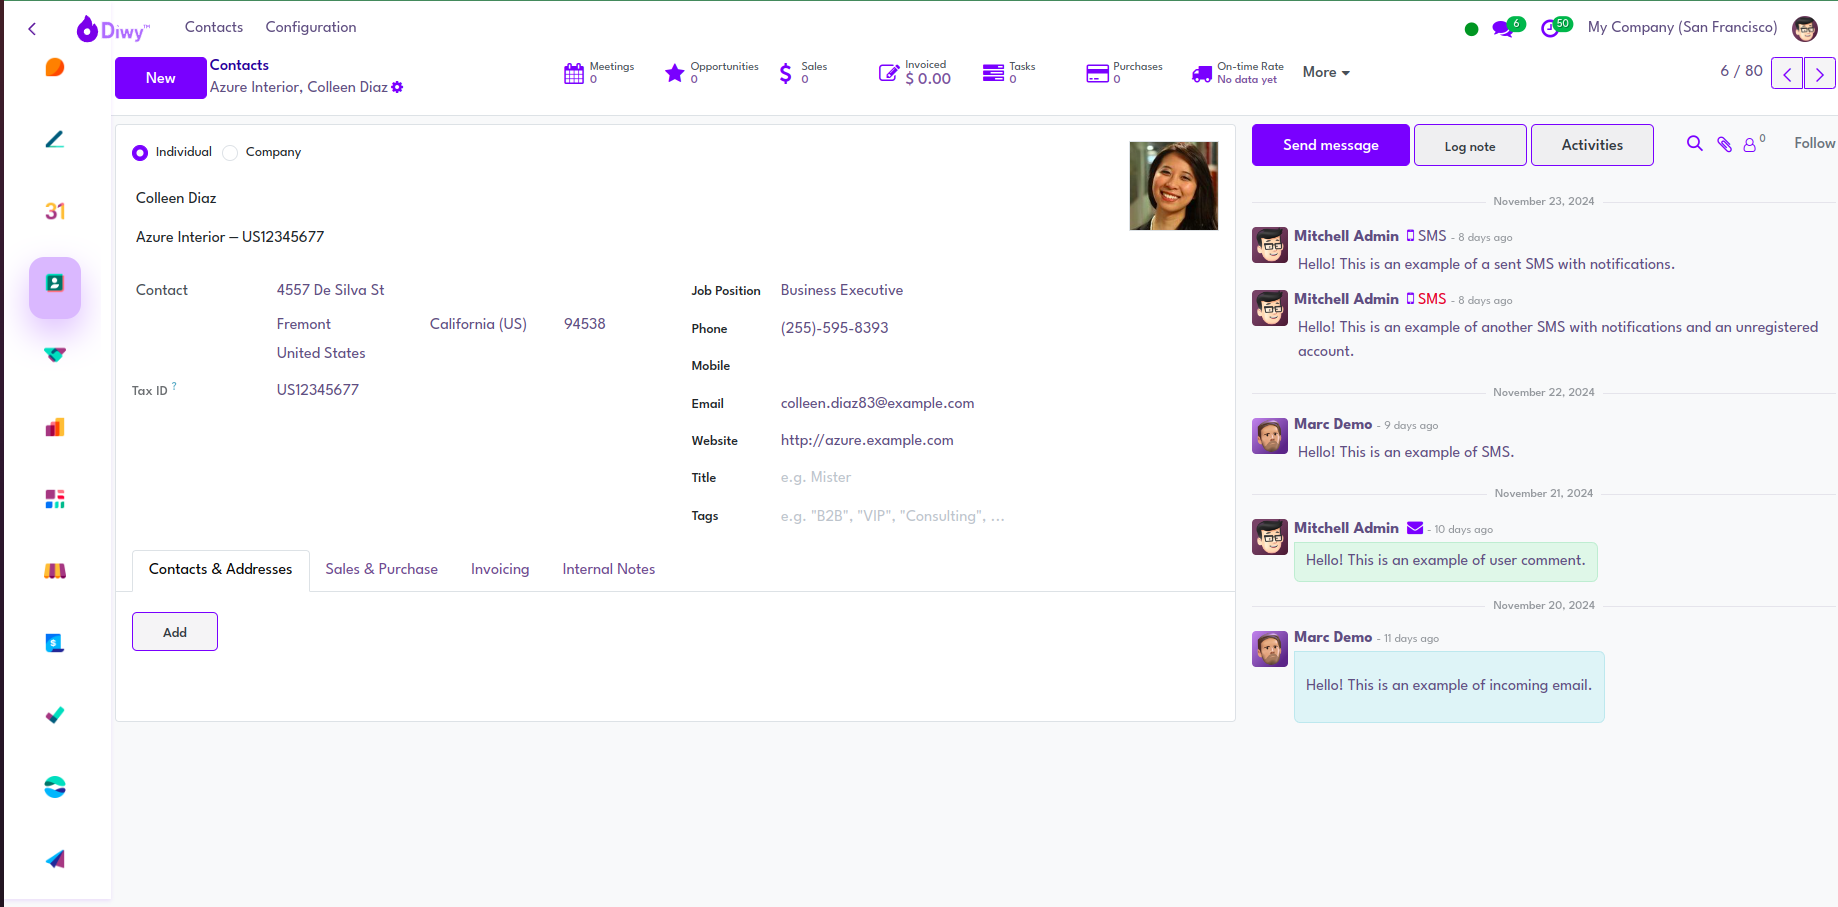Open the Discuss app from the sidebar
The image size is (1838, 907).
pyautogui.click(x=55, y=67)
